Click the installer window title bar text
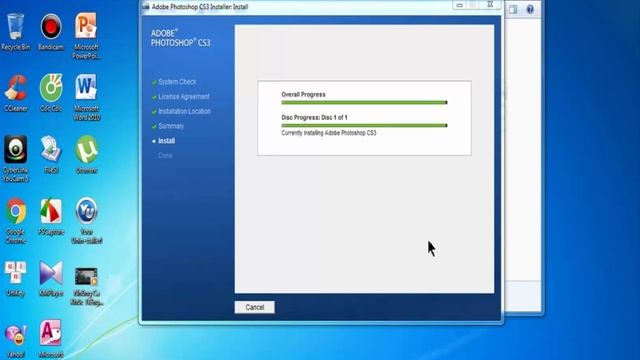This screenshot has width=640, height=360. (x=200, y=7)
